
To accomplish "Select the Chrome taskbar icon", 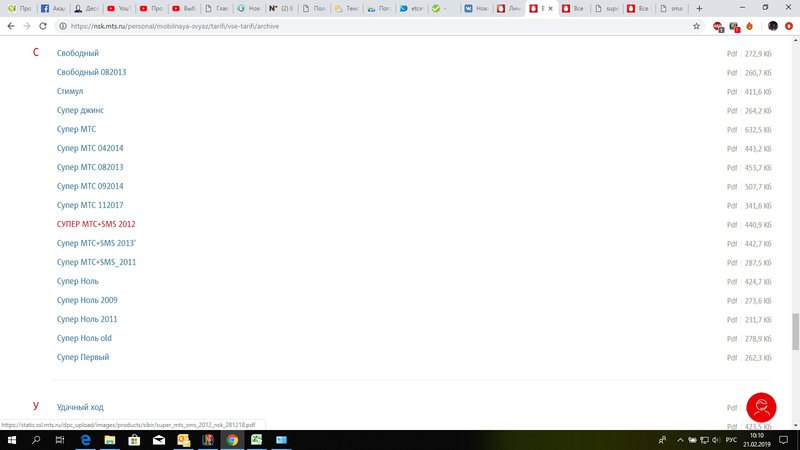I will (232, 440).
